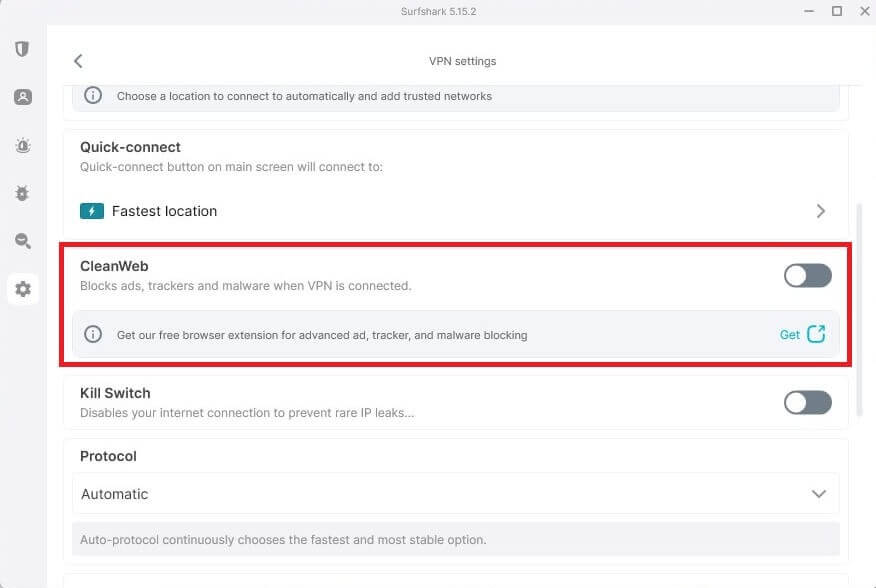
Task: Launch Surfshark Search via magnifier icon
Action: [x=22, y=240]
